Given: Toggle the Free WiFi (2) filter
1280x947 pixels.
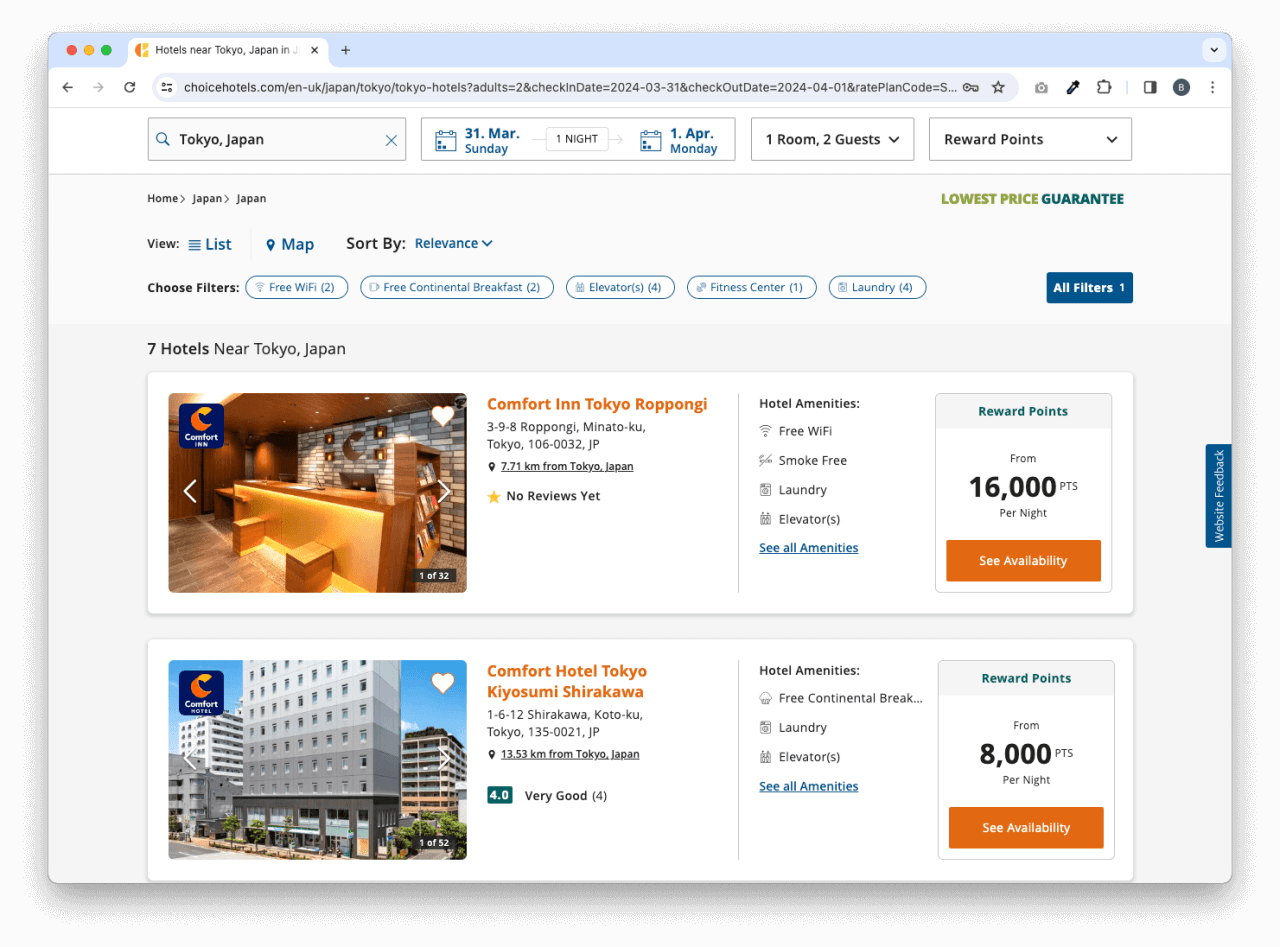Looking at the screenshot, I should coord(297,288).
